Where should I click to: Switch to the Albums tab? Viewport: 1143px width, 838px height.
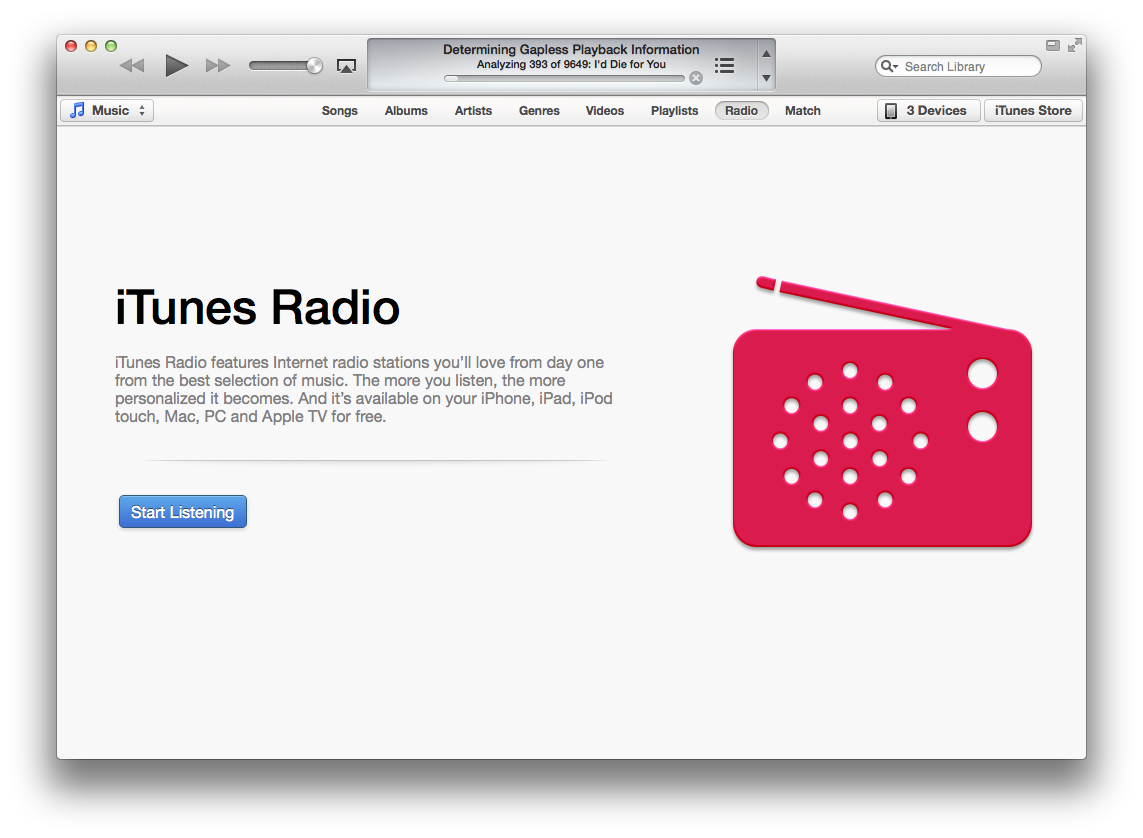pos(406,111)
